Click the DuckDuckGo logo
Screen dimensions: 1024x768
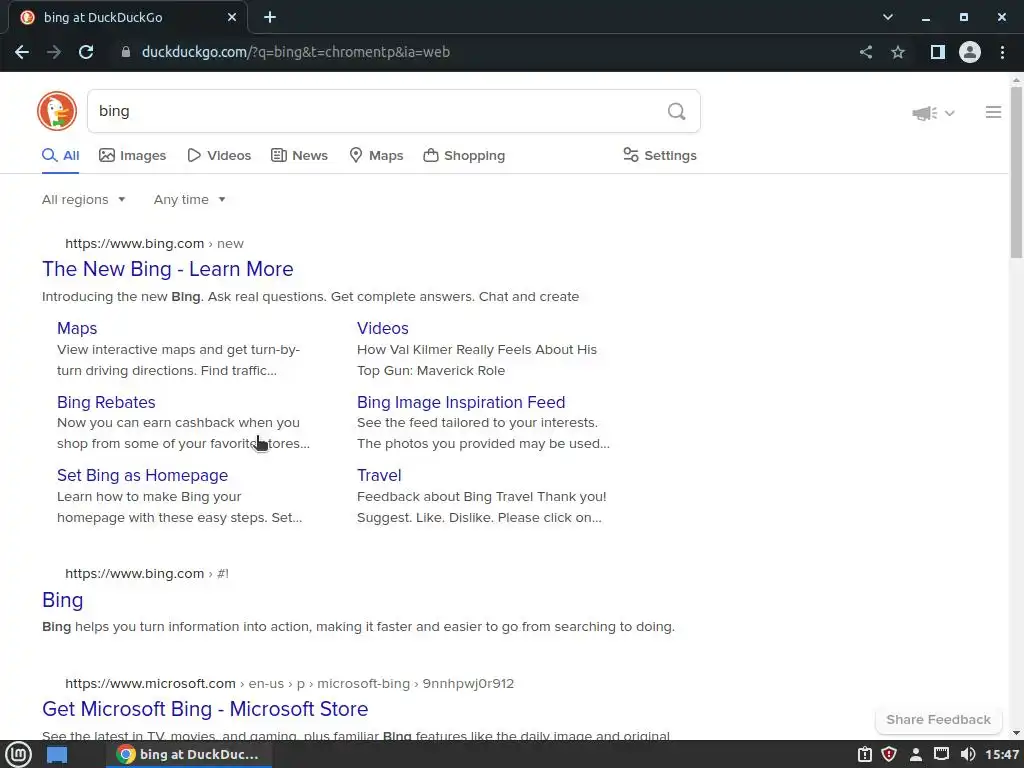(x=57, y=111)
